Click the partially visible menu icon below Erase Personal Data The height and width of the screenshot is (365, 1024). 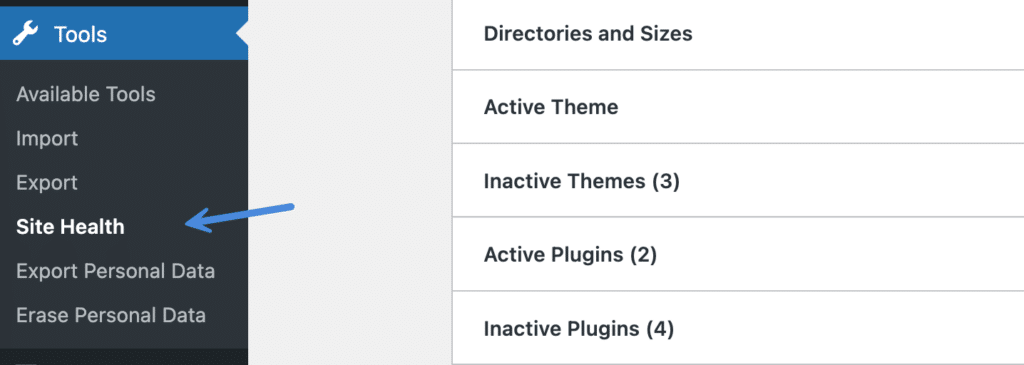pos(26,362)
